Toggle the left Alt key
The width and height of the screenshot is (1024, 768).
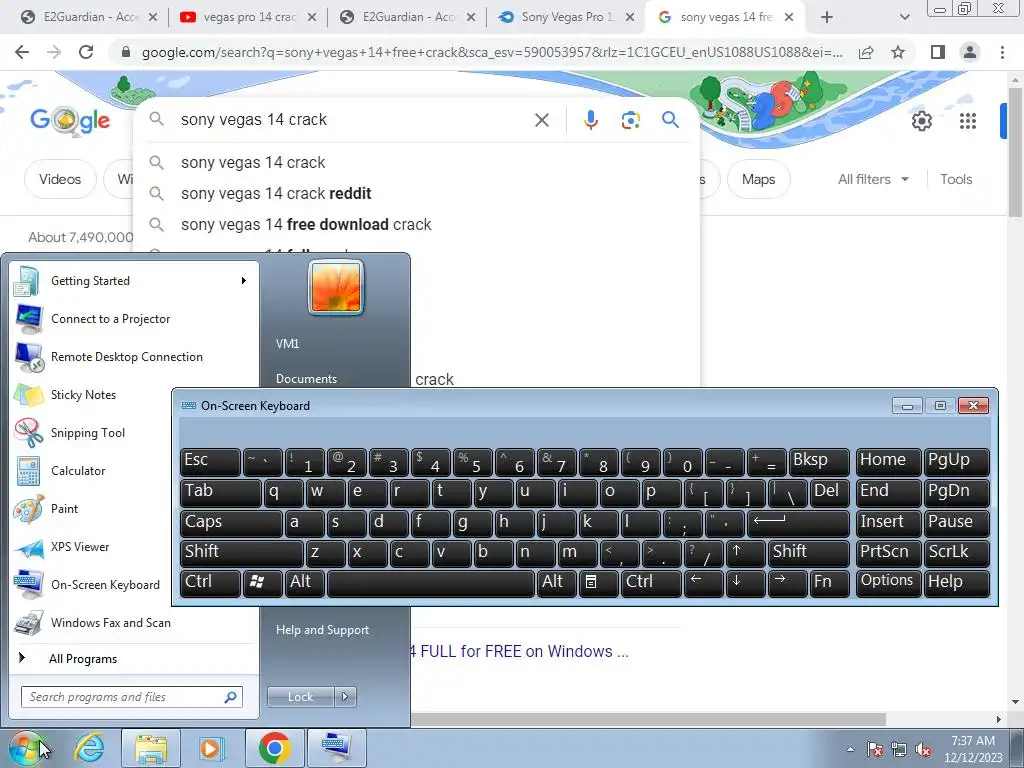pos(304,583)
